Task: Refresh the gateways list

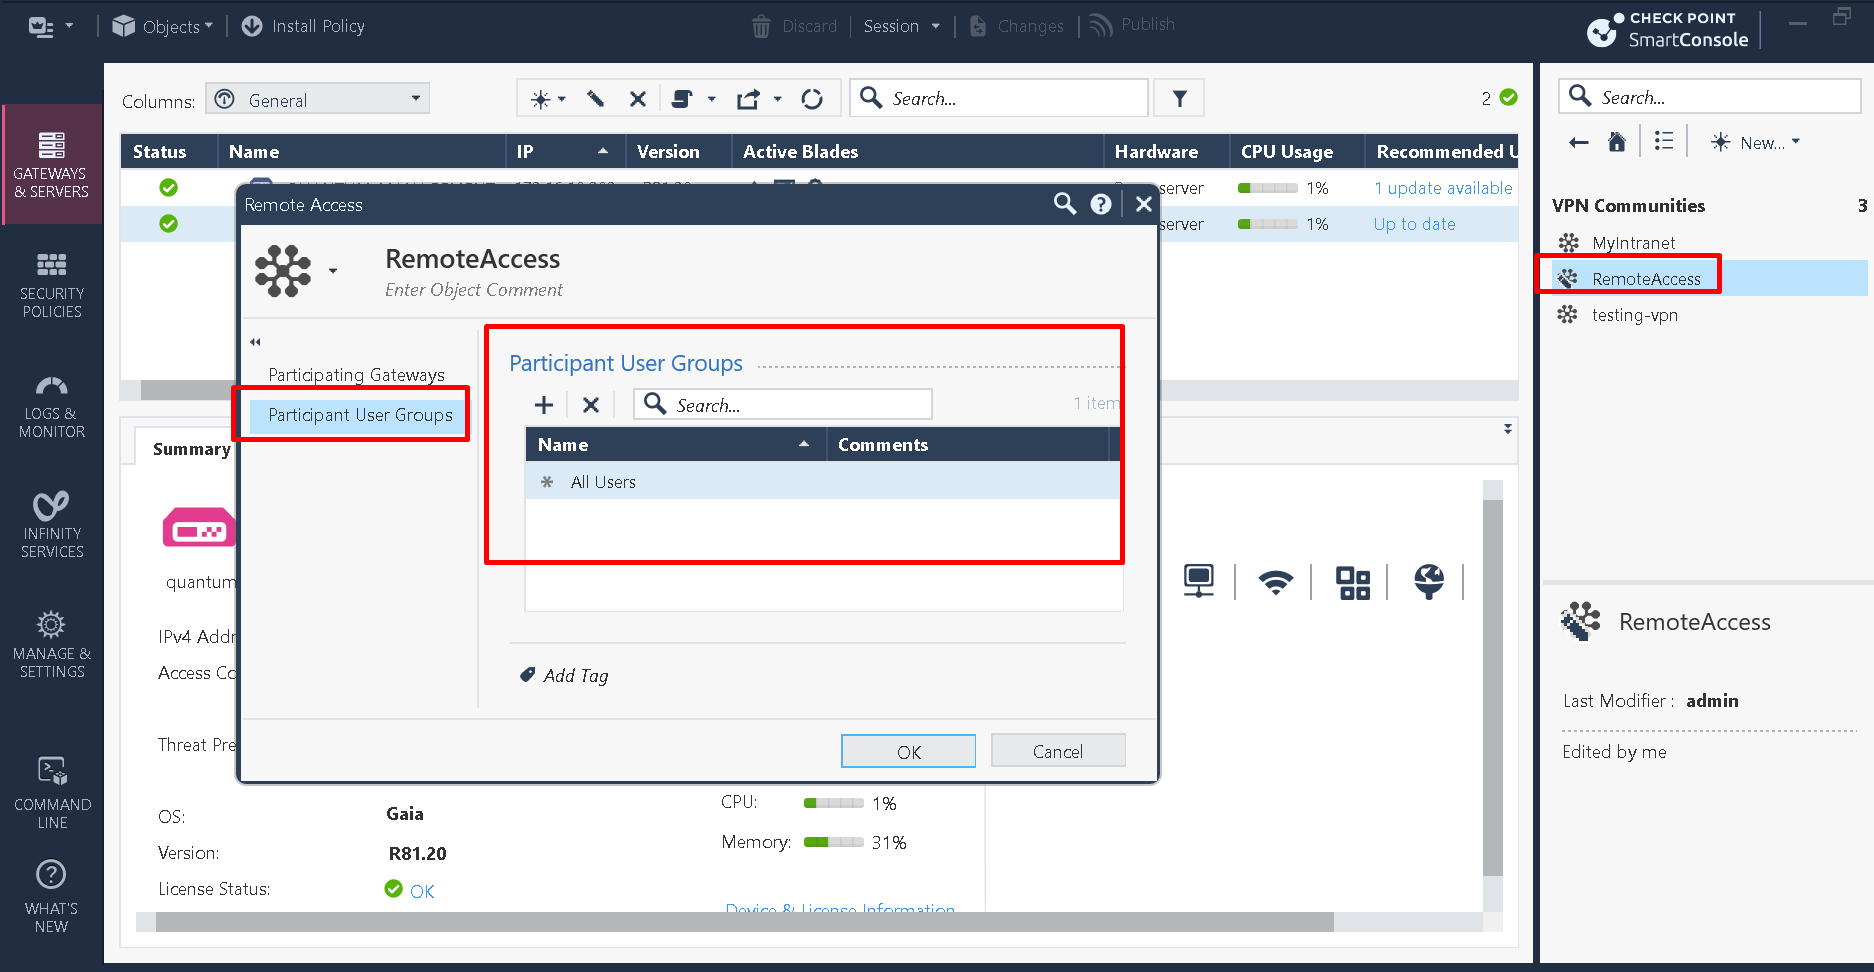Action: coord(813,98)
